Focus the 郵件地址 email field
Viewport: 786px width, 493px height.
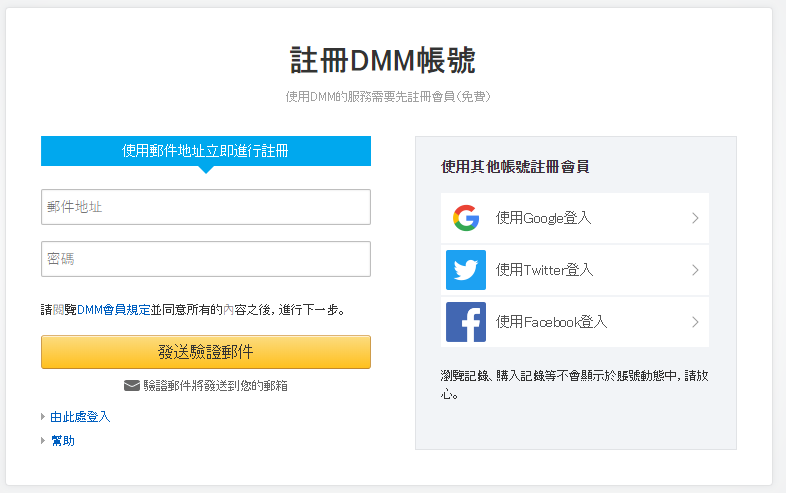pos(206,207)
